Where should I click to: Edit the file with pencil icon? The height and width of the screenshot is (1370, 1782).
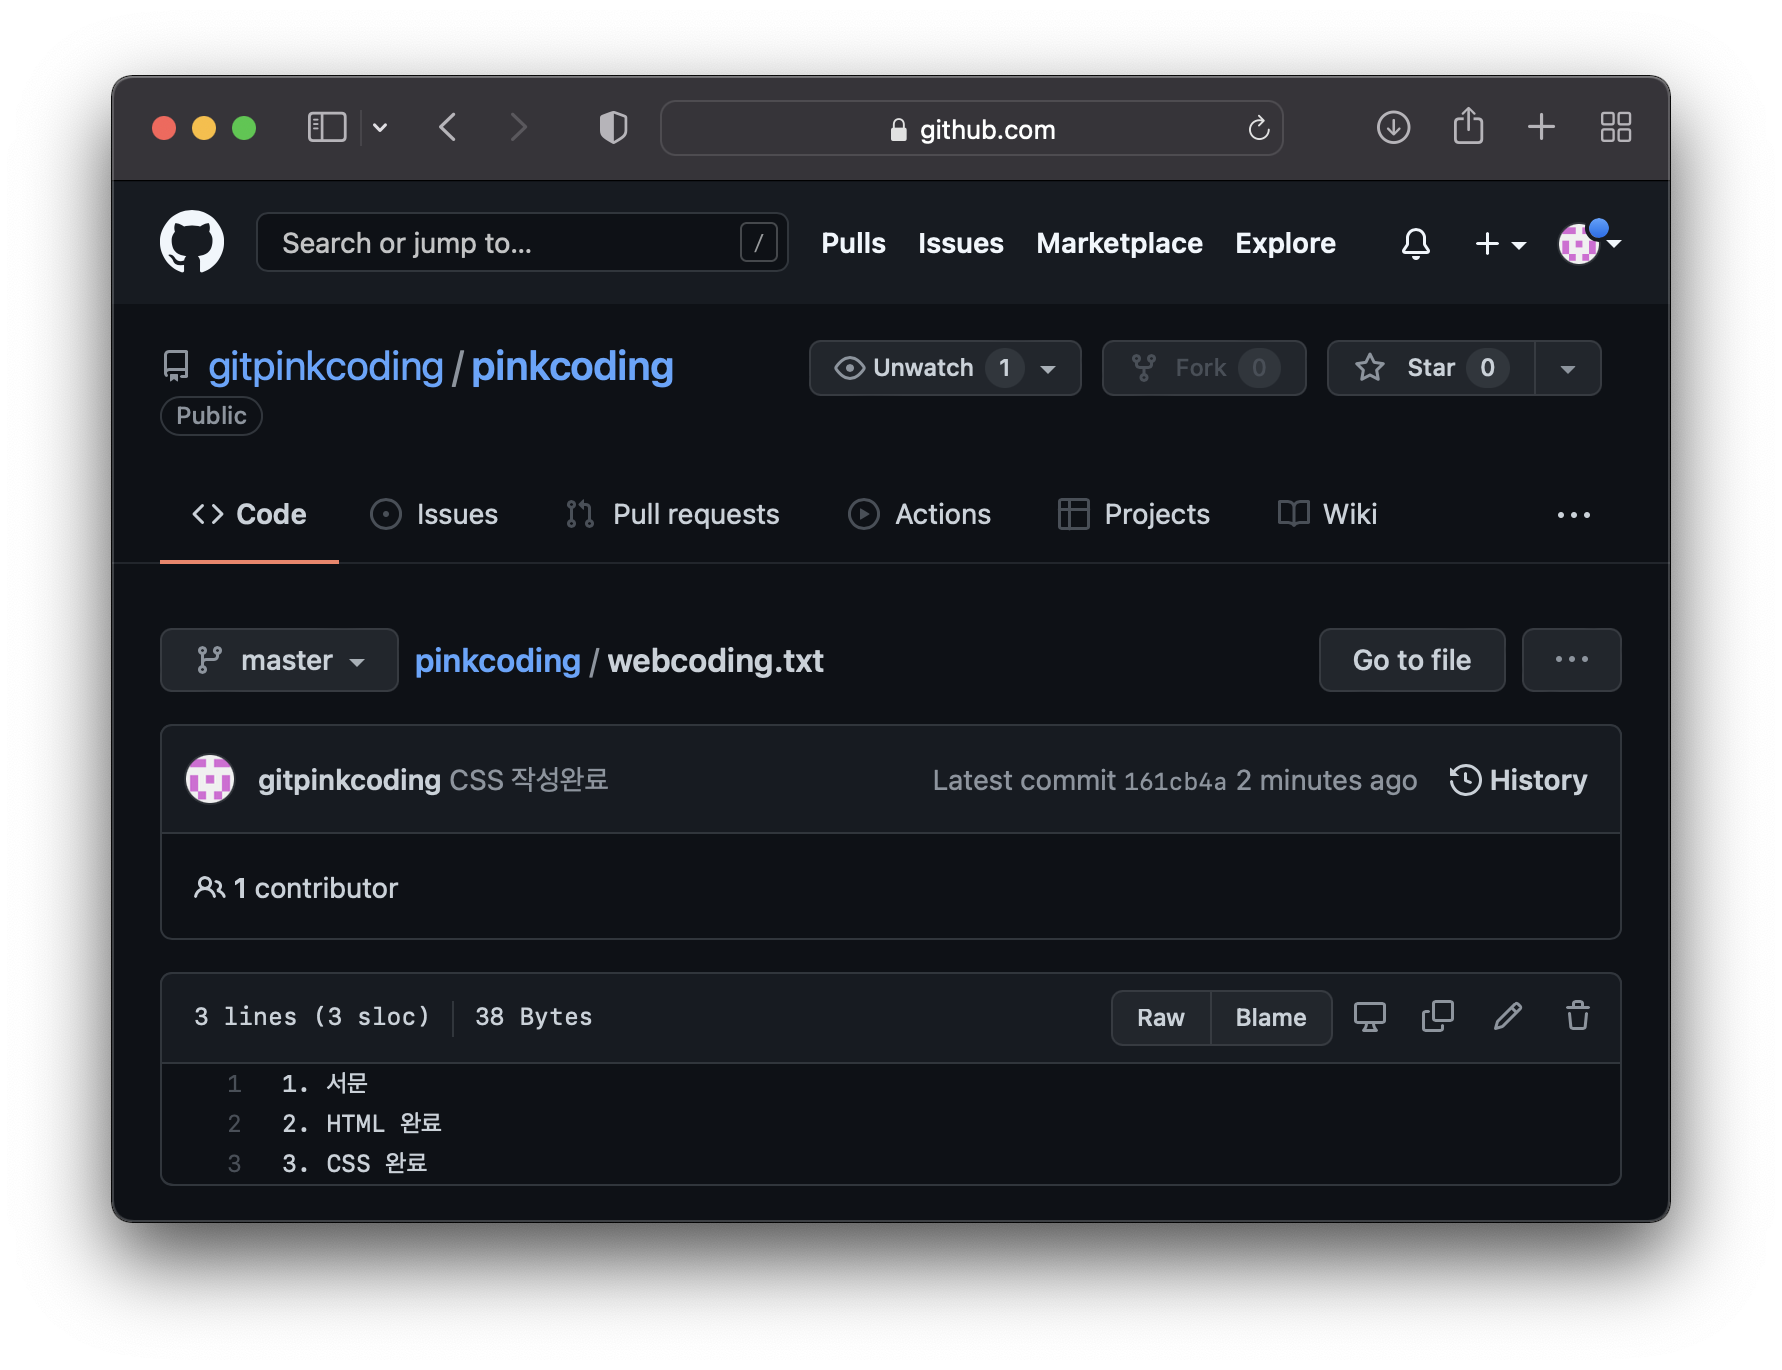pos(1508,1017)
